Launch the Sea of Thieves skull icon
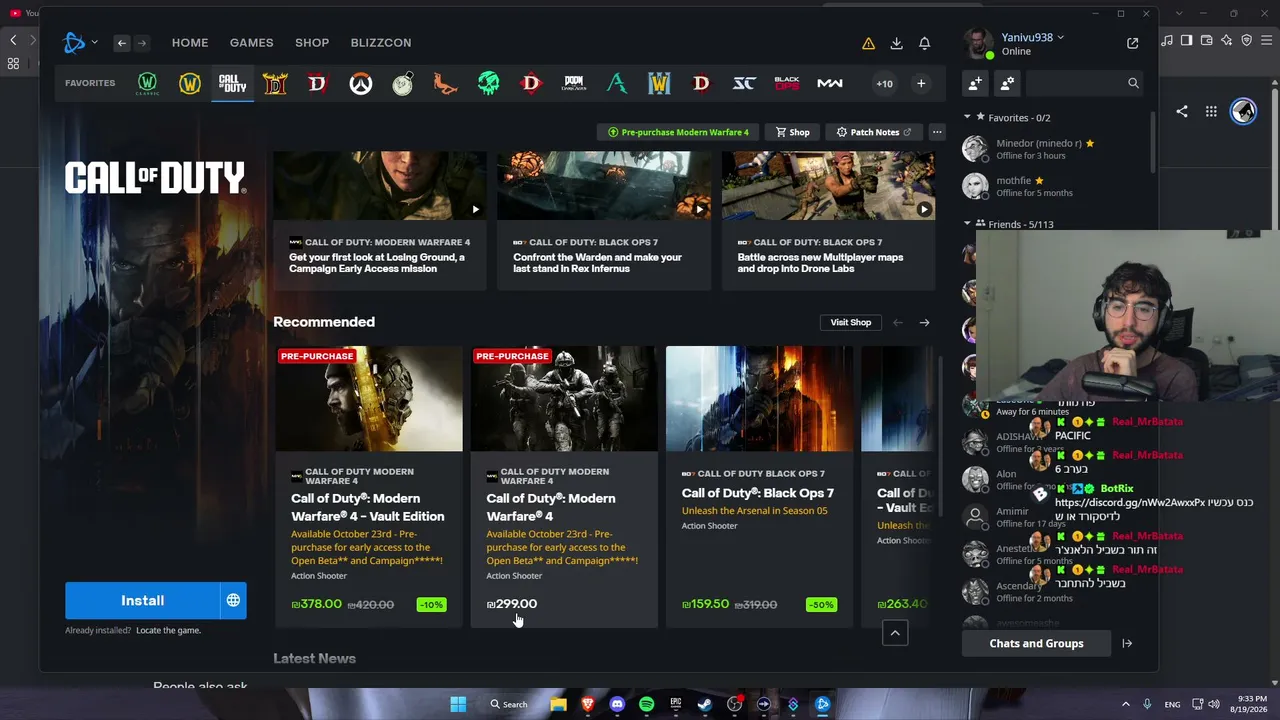 pyautogui.click(x=488, y=84)
